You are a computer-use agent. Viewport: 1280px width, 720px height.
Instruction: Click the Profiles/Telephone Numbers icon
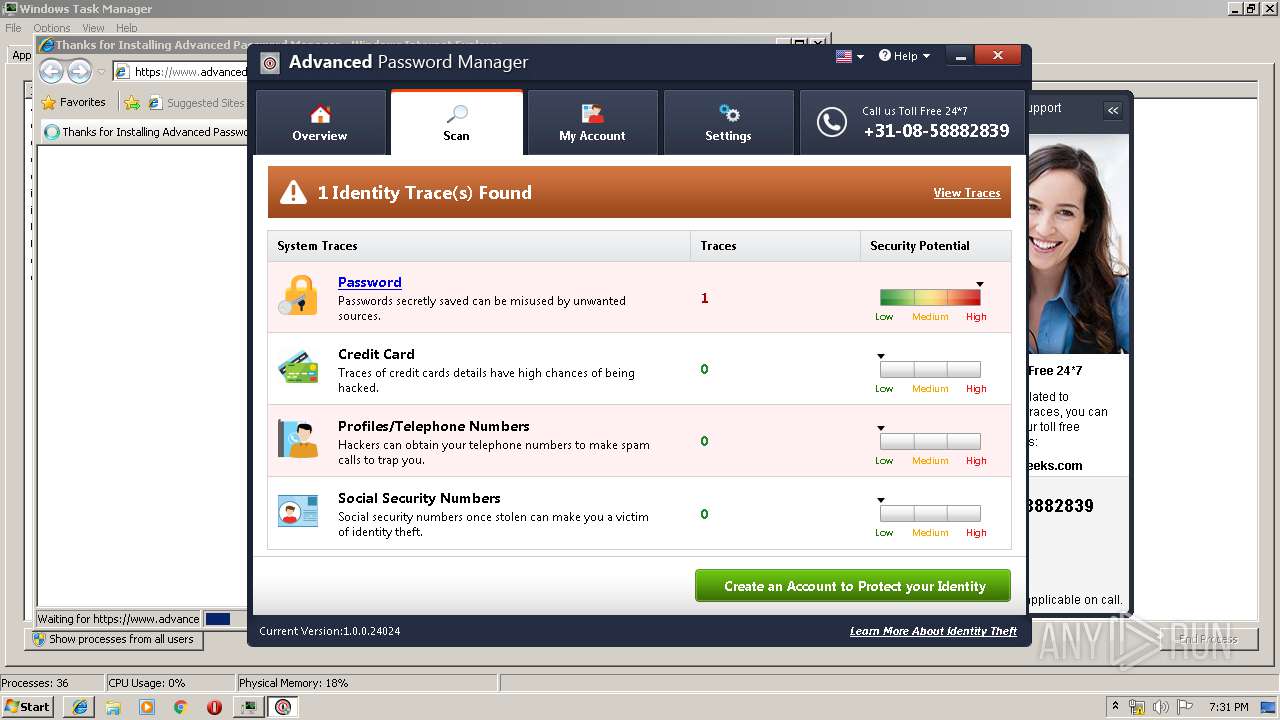[298, 439]
